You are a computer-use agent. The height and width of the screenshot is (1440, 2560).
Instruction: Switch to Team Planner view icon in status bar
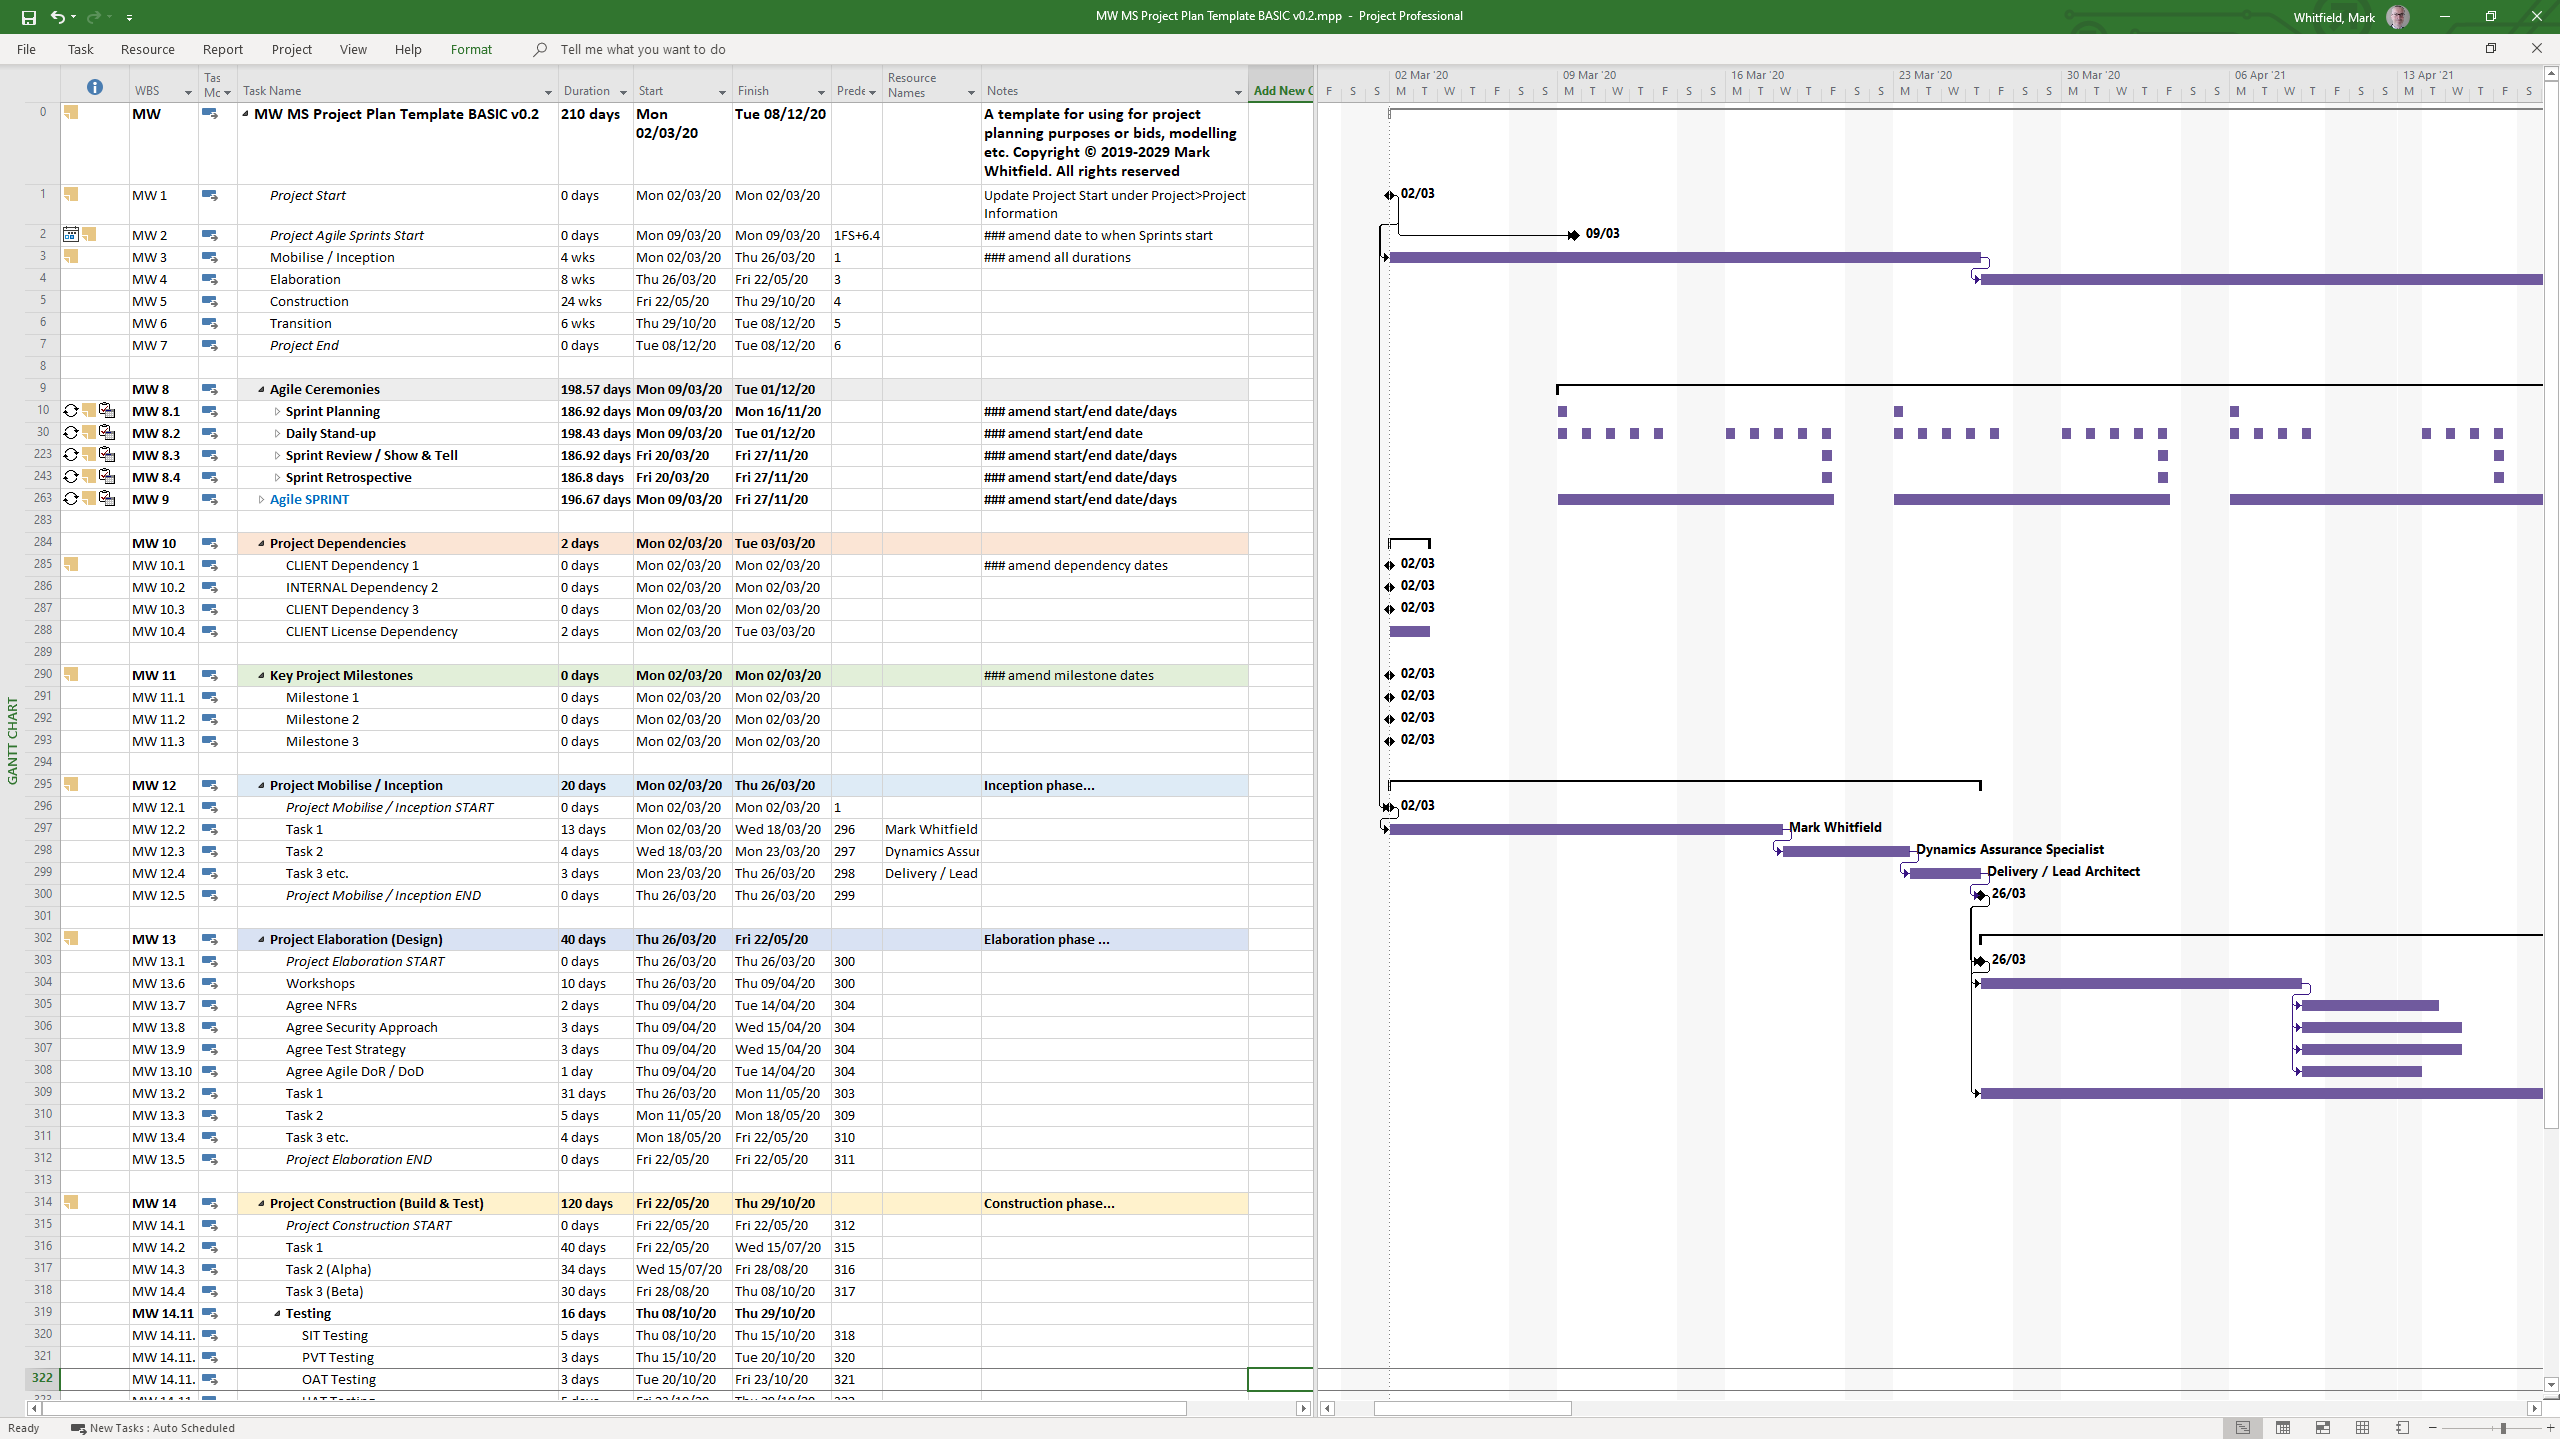[x=2322, y=1428]
